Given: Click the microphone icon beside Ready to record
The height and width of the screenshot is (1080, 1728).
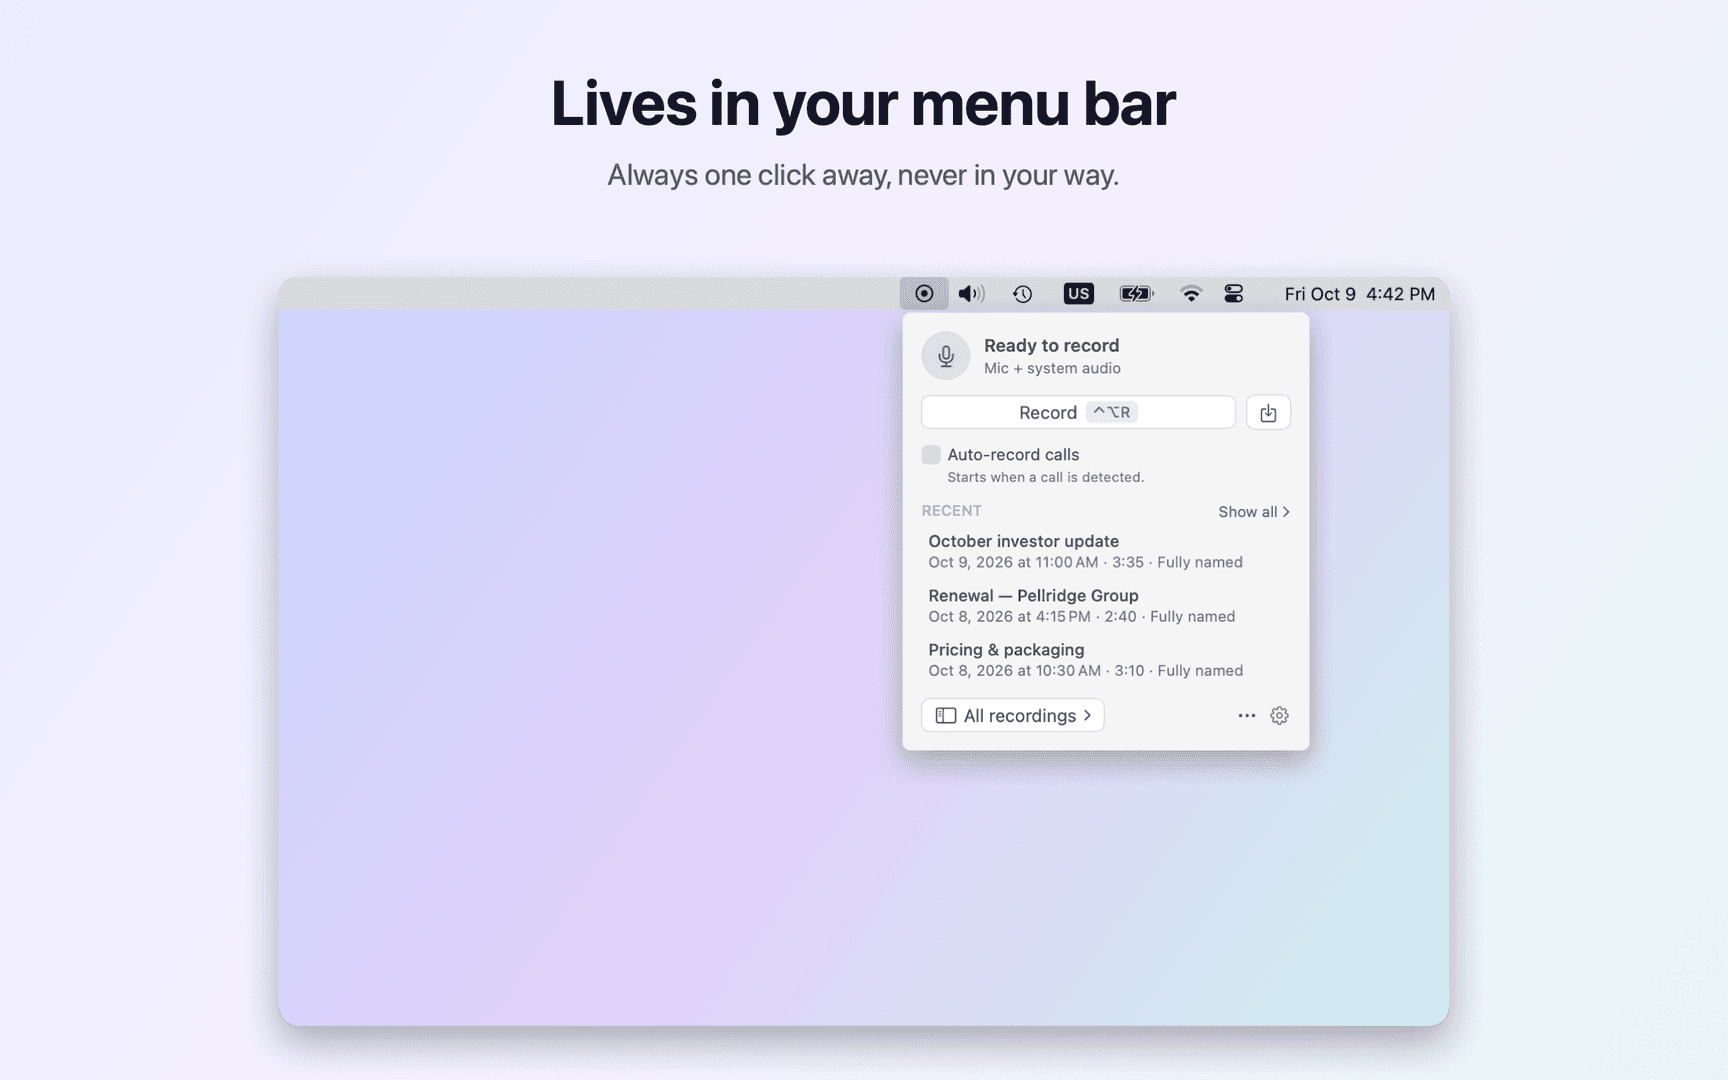Looking at the screenshot, I should point(946,356).
